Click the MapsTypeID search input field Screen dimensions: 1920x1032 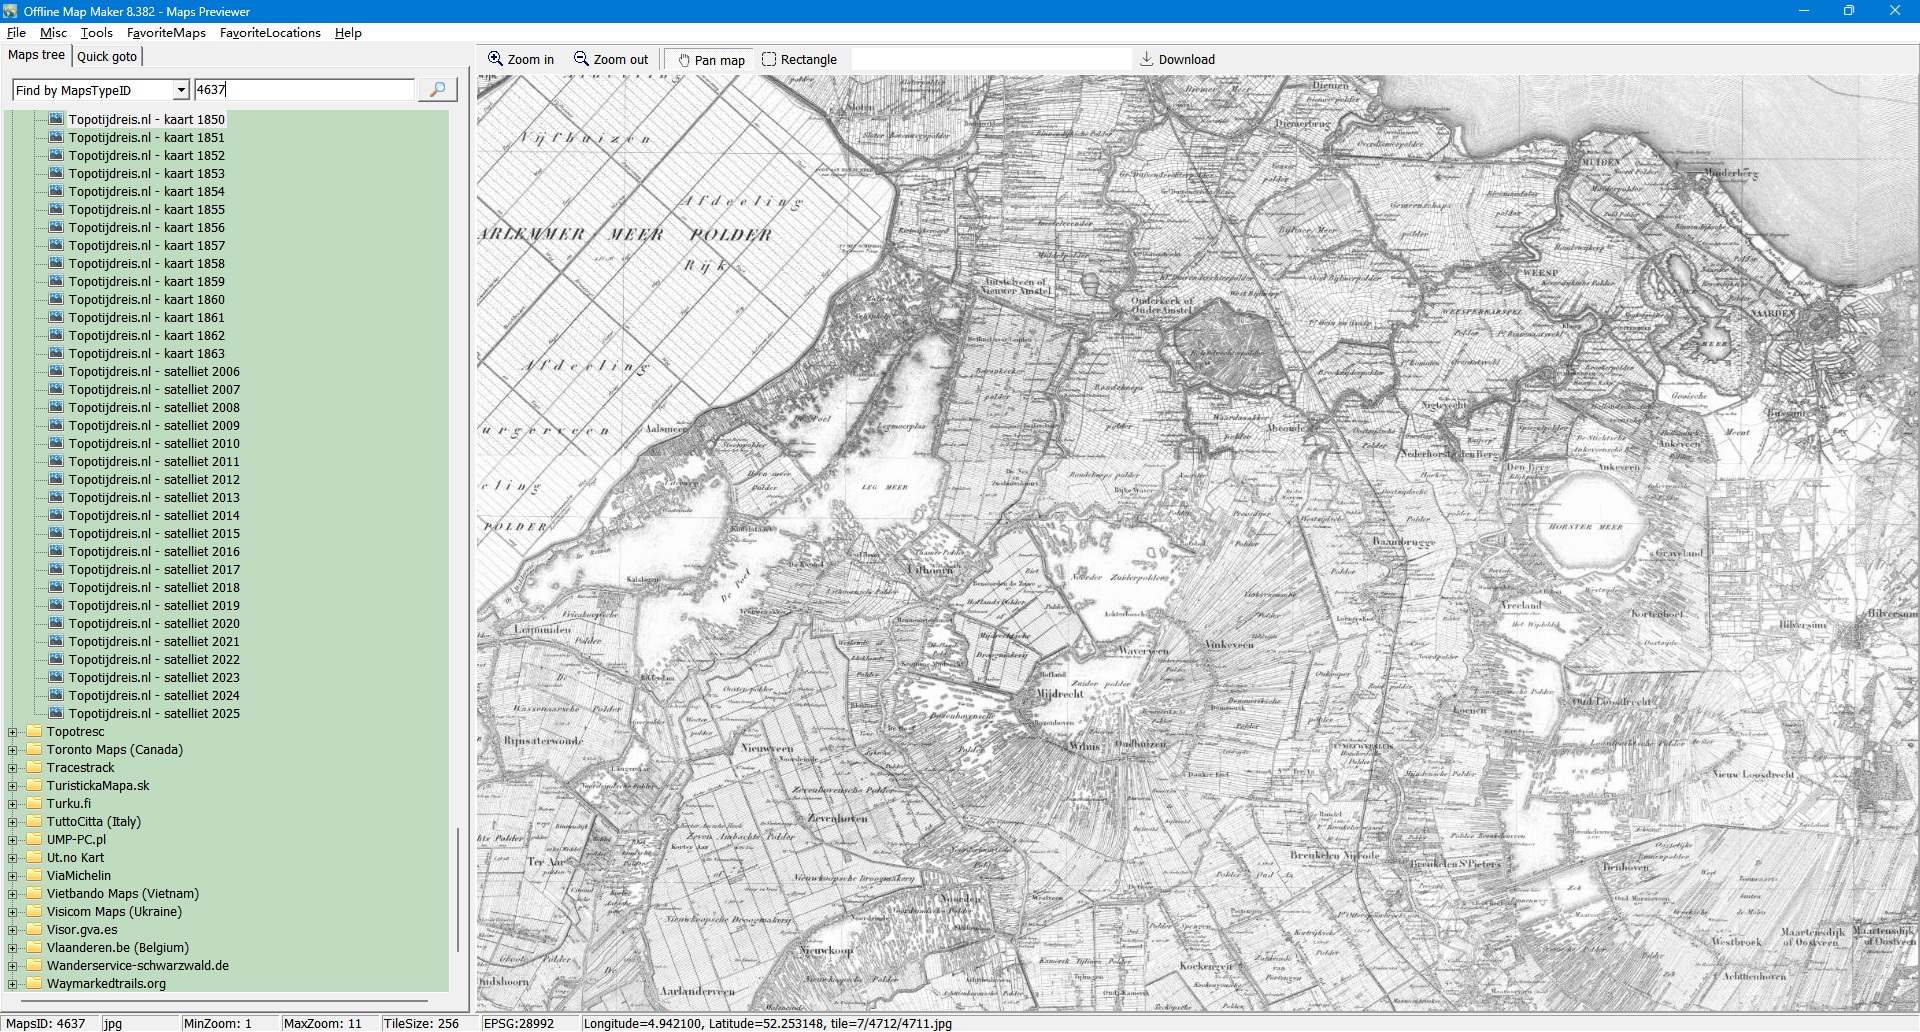(x=304, y=90)
